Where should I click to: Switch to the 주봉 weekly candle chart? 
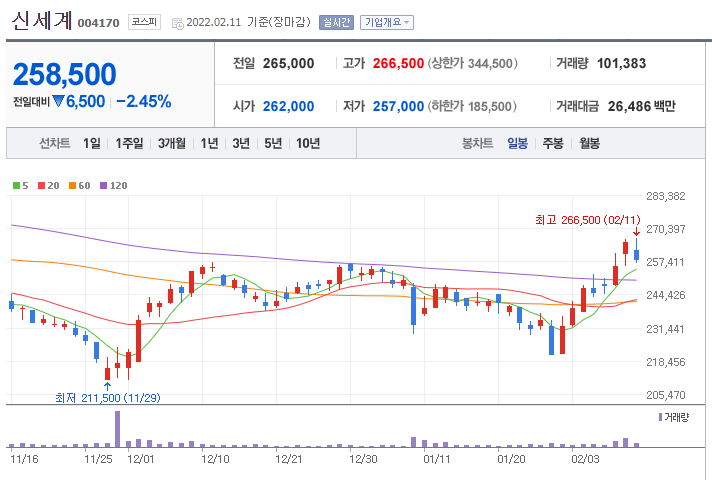553,144
